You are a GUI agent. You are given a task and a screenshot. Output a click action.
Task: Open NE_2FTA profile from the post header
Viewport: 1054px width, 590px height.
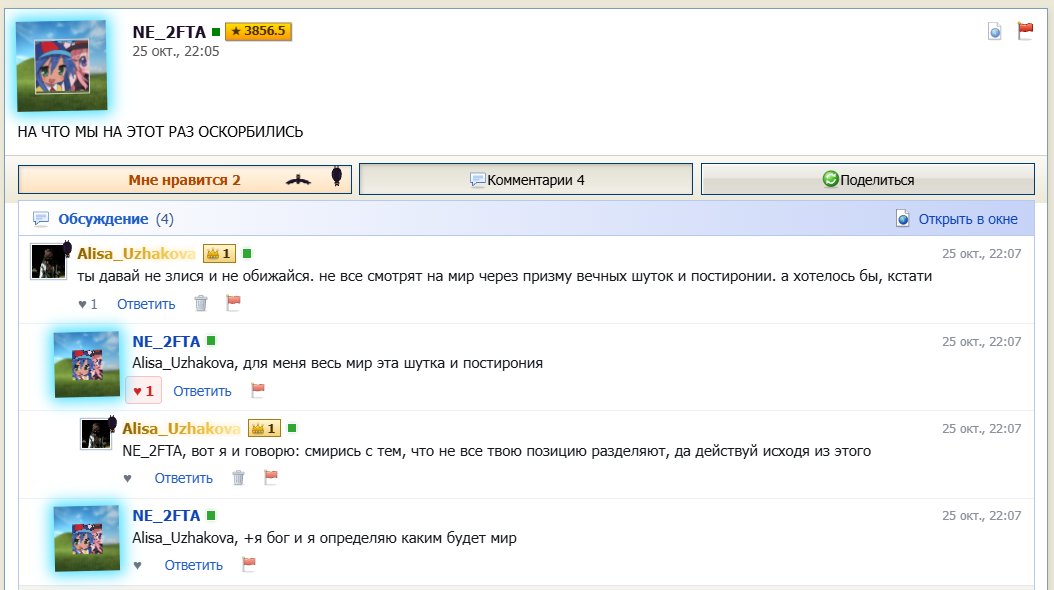coord(169,32)
